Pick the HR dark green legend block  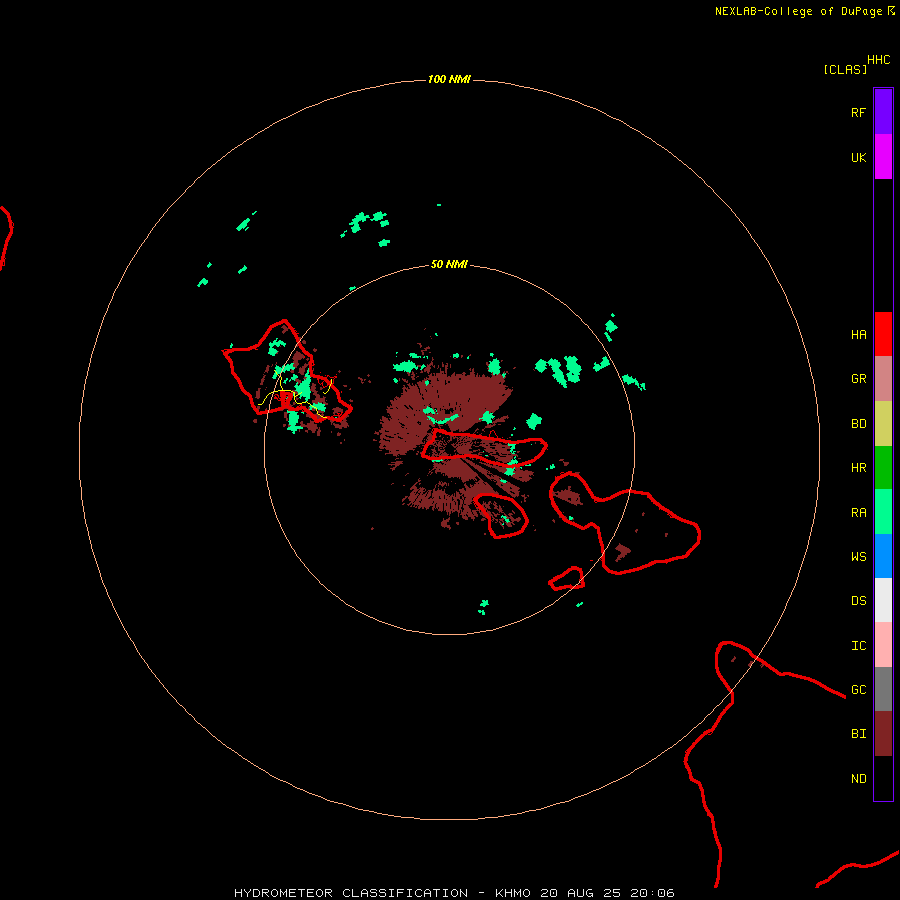[883, 468]
